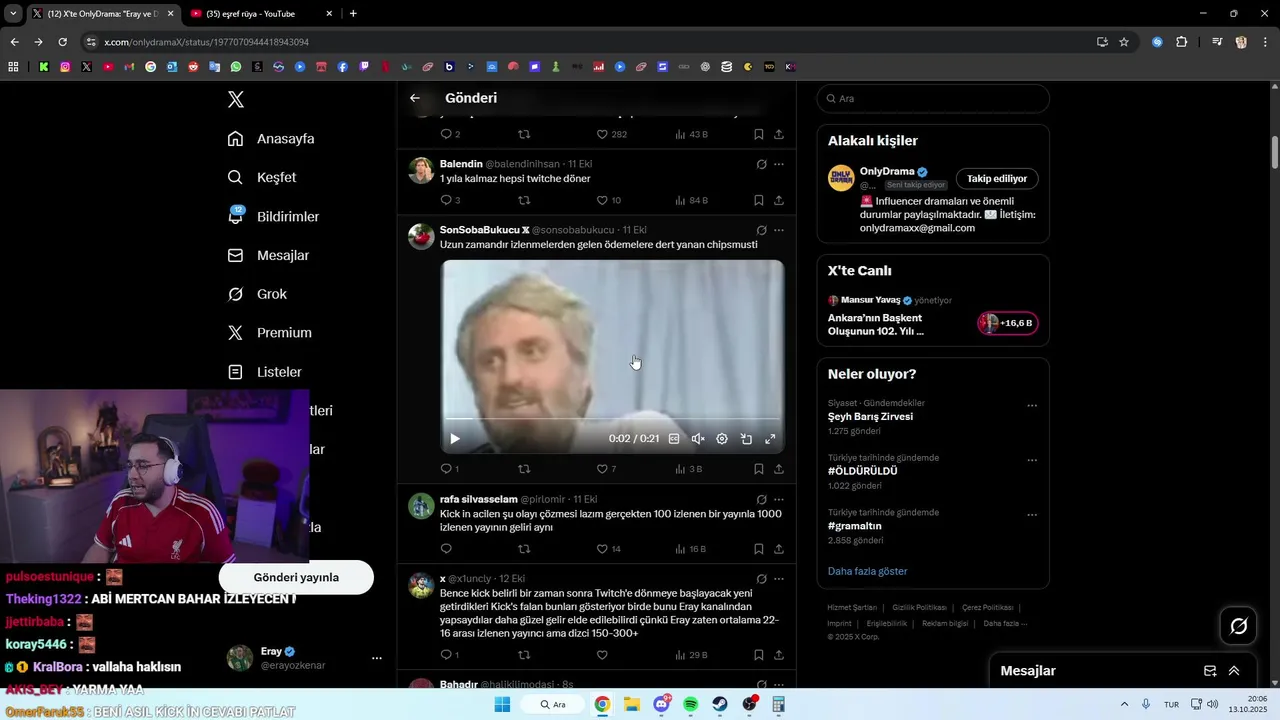Screen dimensions: 1280x720
Task: Click the Ara search field on X
Action: coord(933,98)
